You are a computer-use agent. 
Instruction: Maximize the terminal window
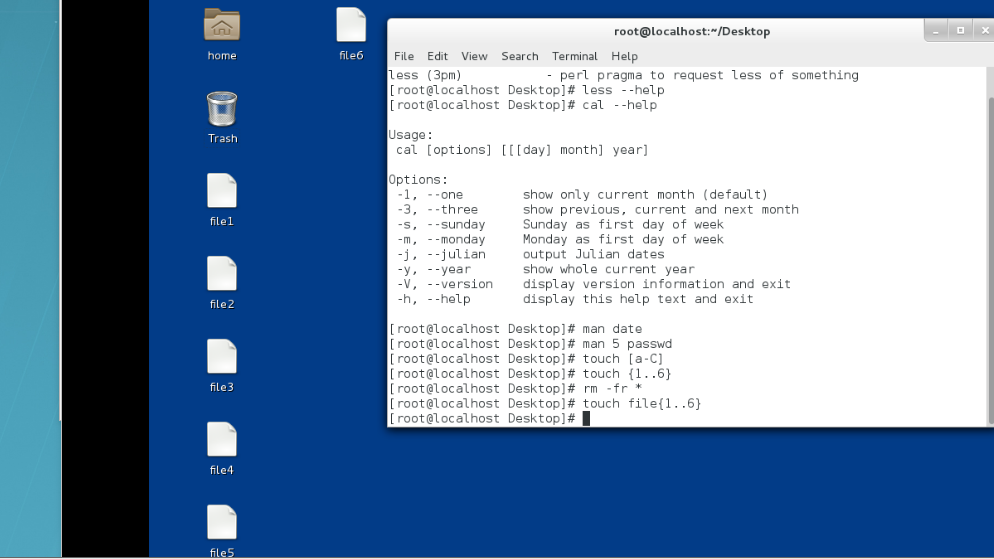point(960,30)
